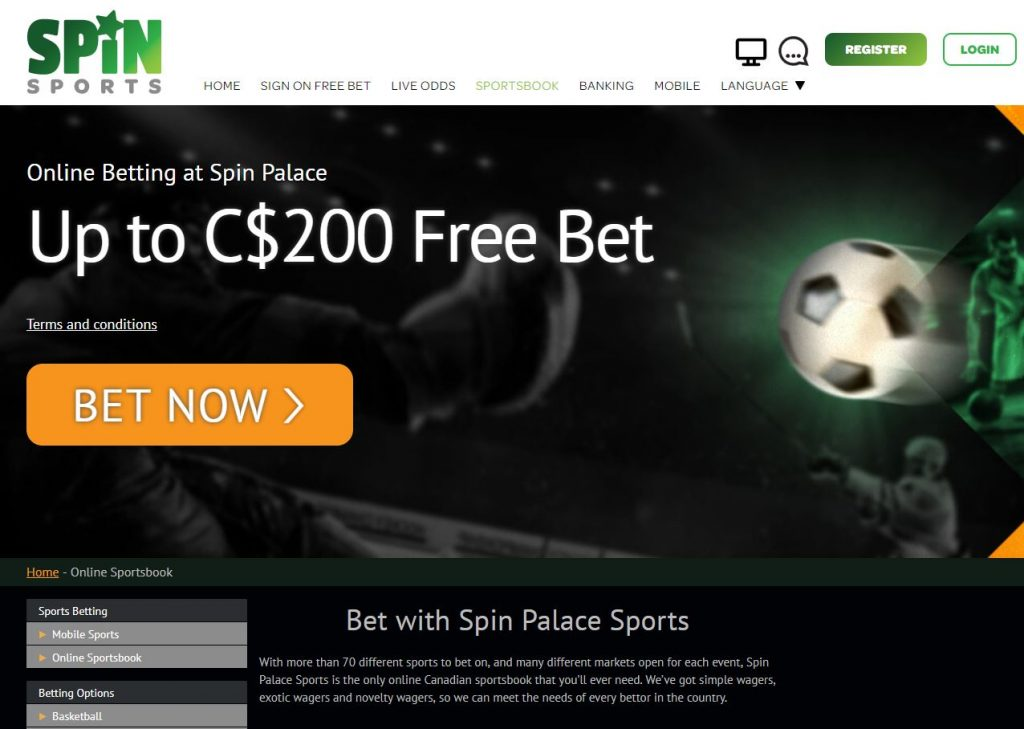Click the Spin Sports logo
The image size is (1024, 729).
pyautogui.click(x=94, y=52)
